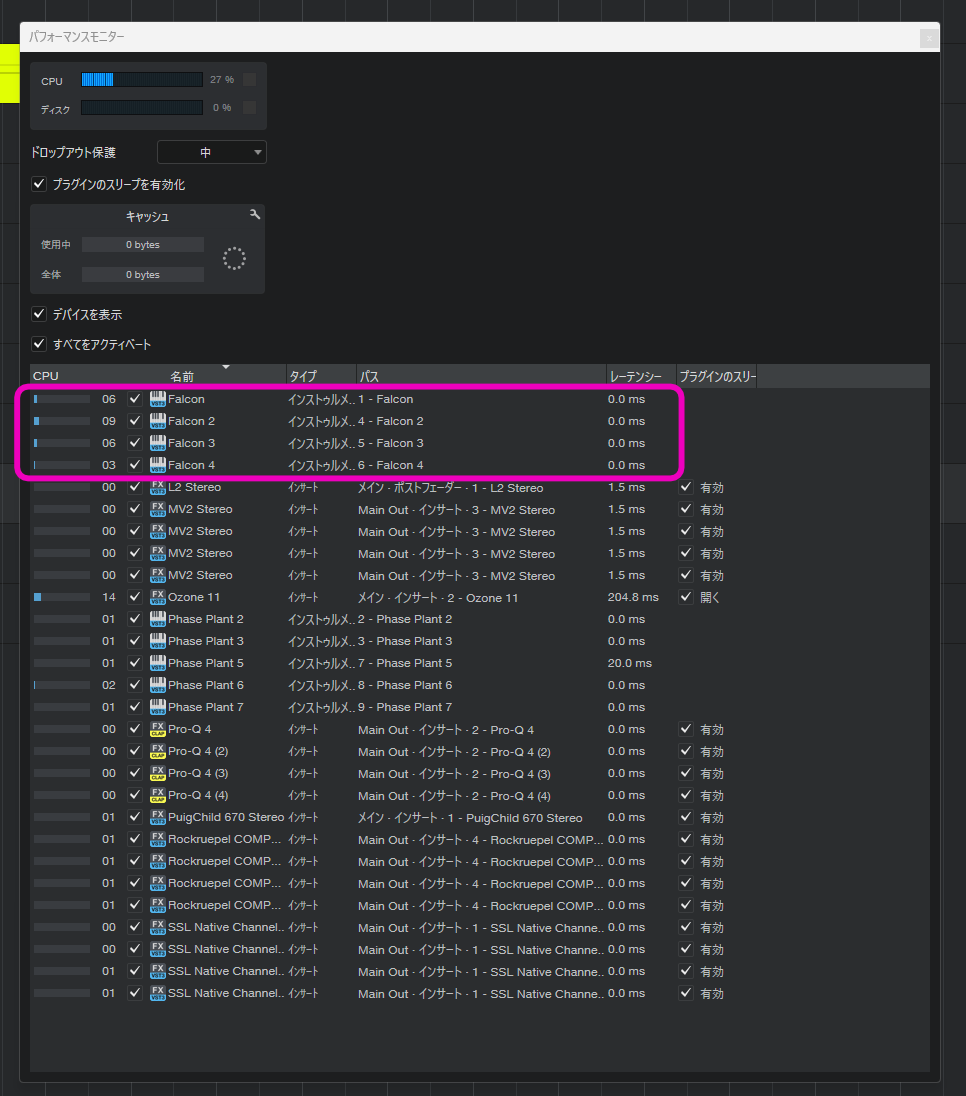Image resolution: width=966 pixels, height=1096 pixels.
Task: Open cache settings with the wrench icon
Action: tap(254, 215)
